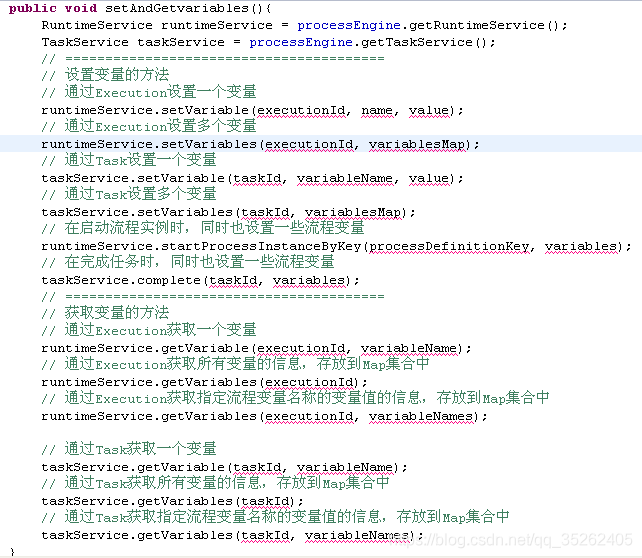Screen dimensions: 642x558
Task: Click 'value' argument in runtimeService.setVariable call
Action: [429, 111]
